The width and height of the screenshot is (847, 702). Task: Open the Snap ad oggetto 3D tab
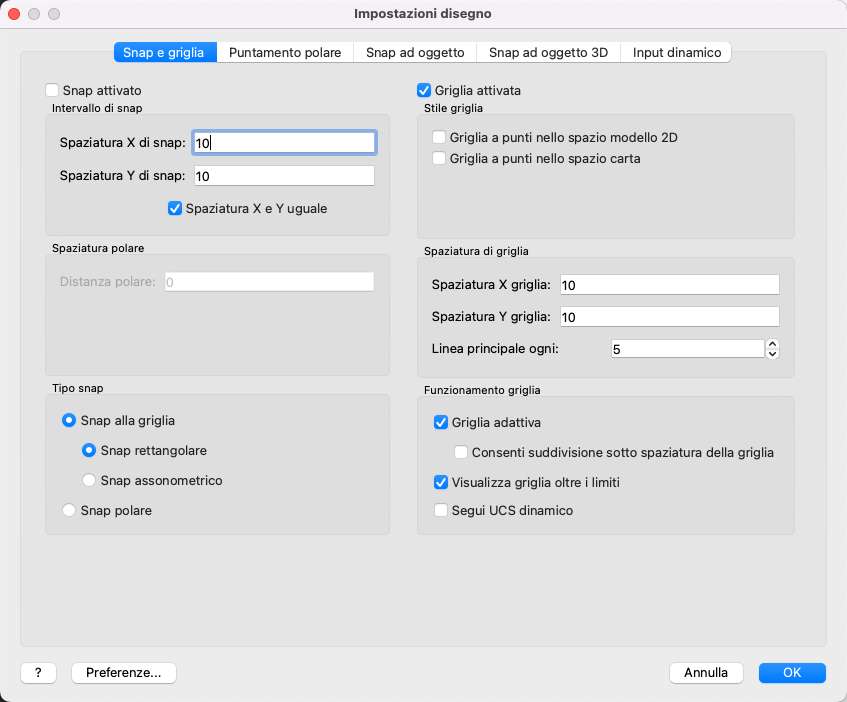[x=548, y=52]
